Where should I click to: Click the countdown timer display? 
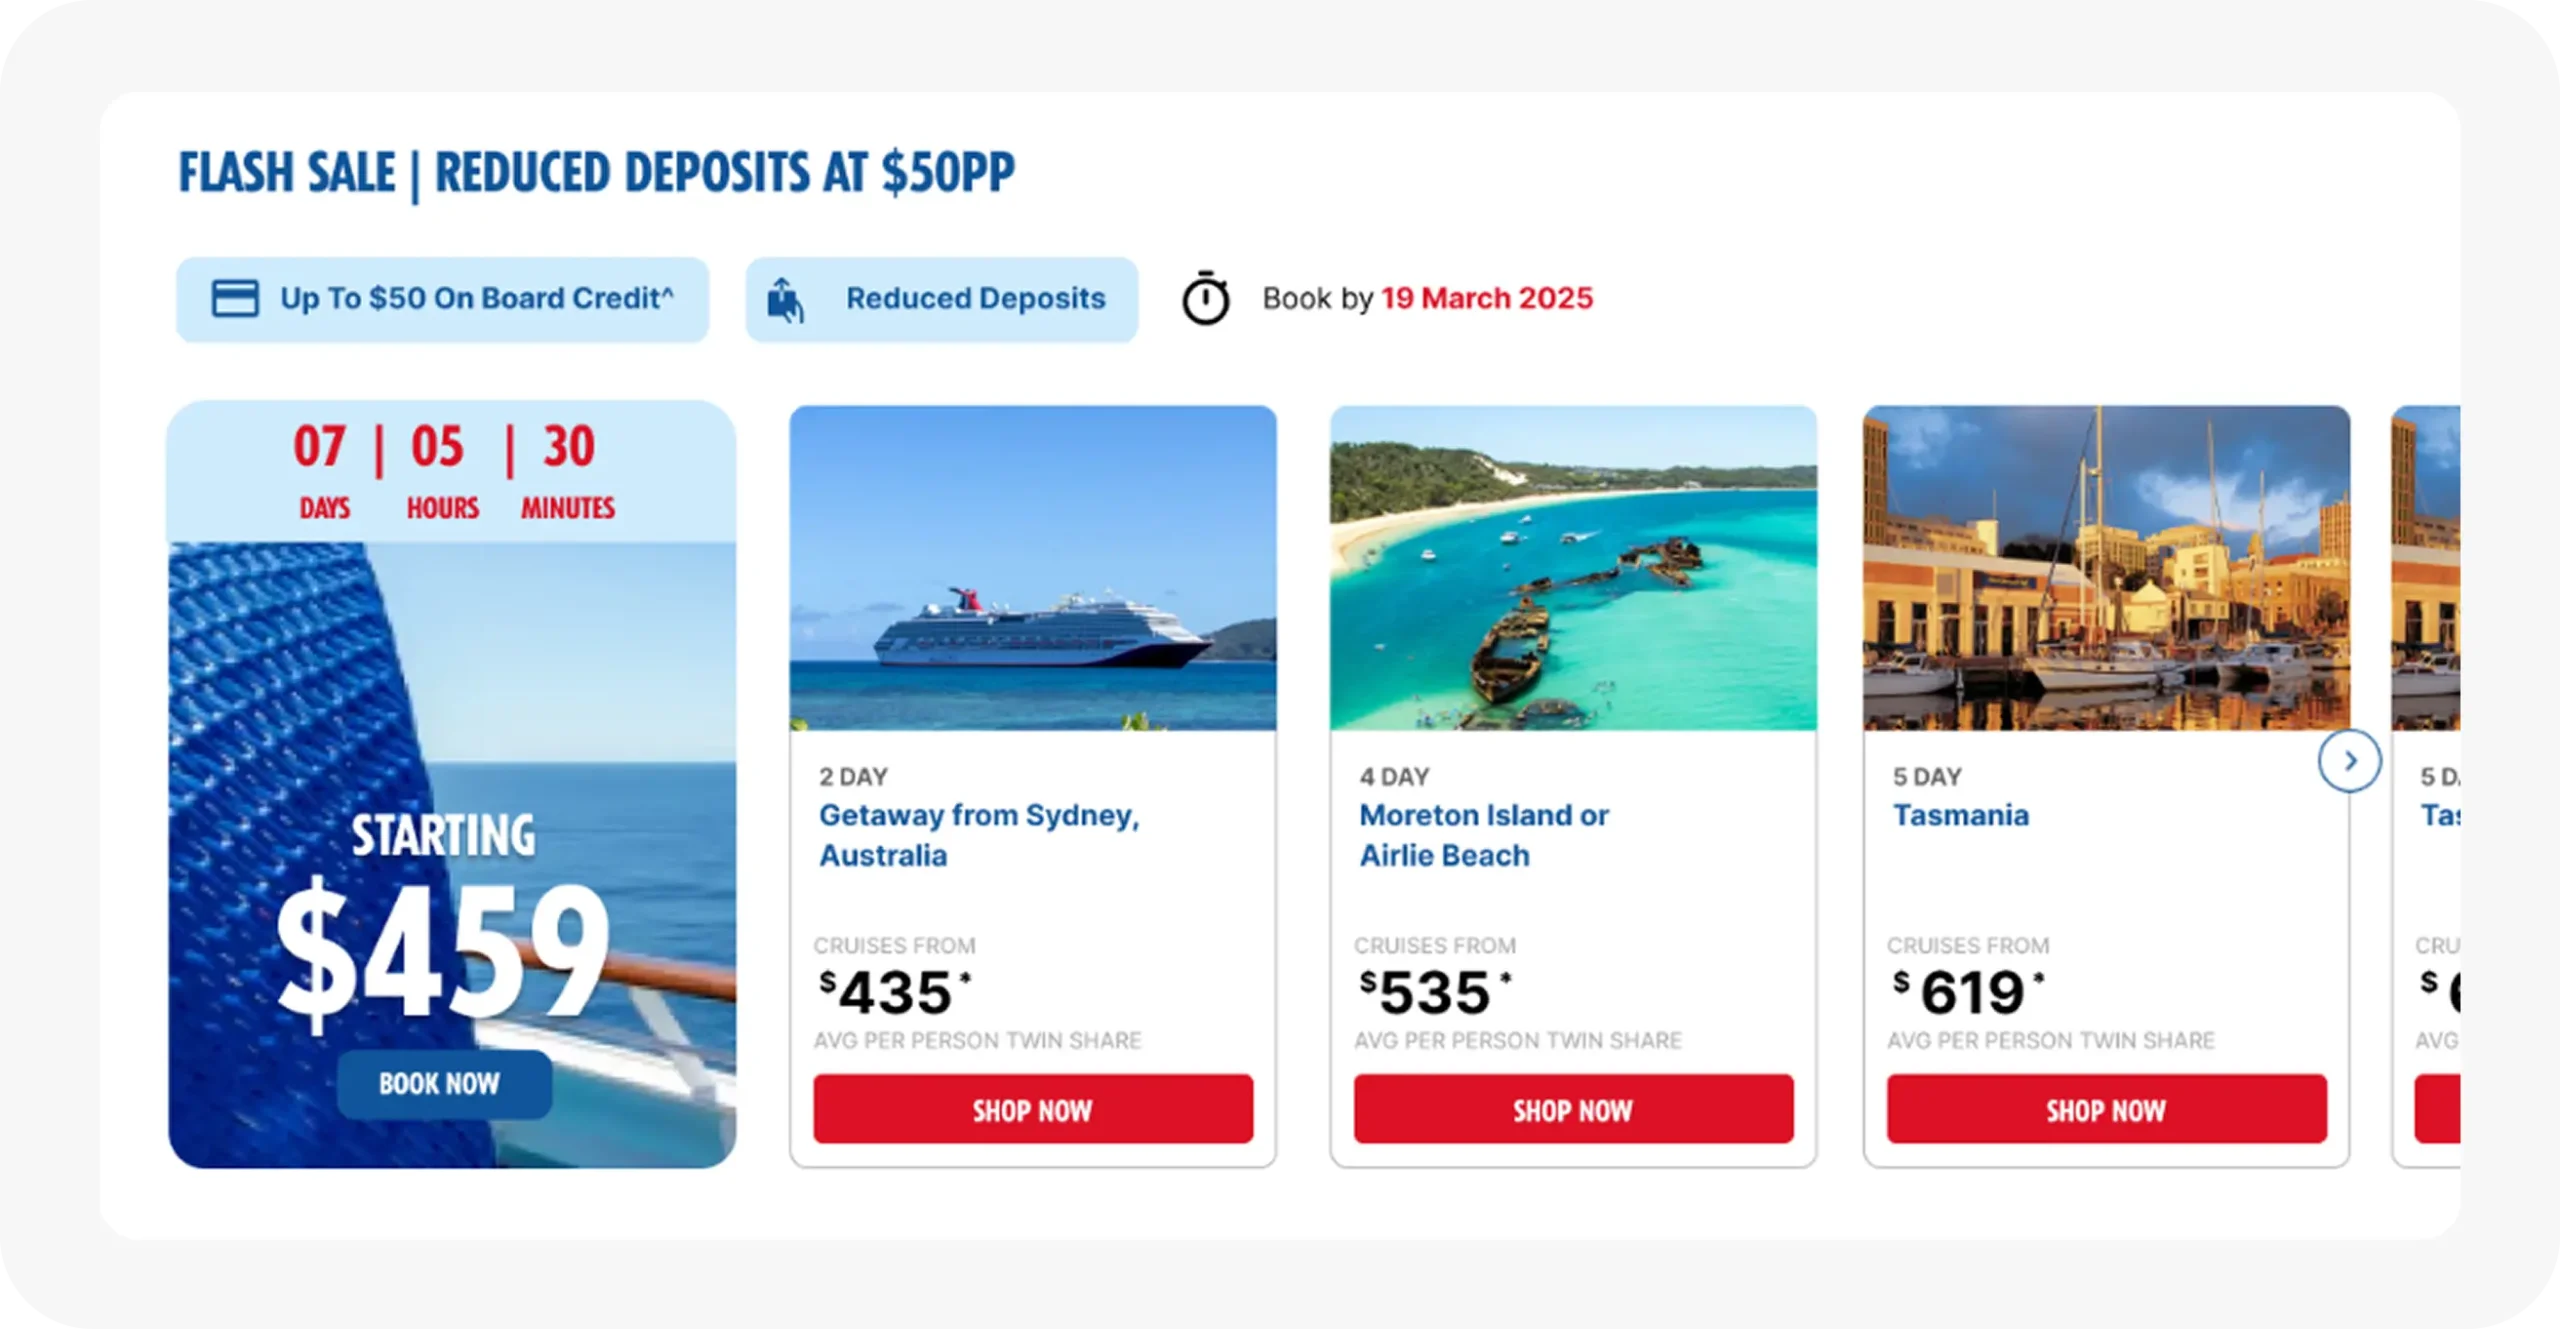tap(452, 472)
